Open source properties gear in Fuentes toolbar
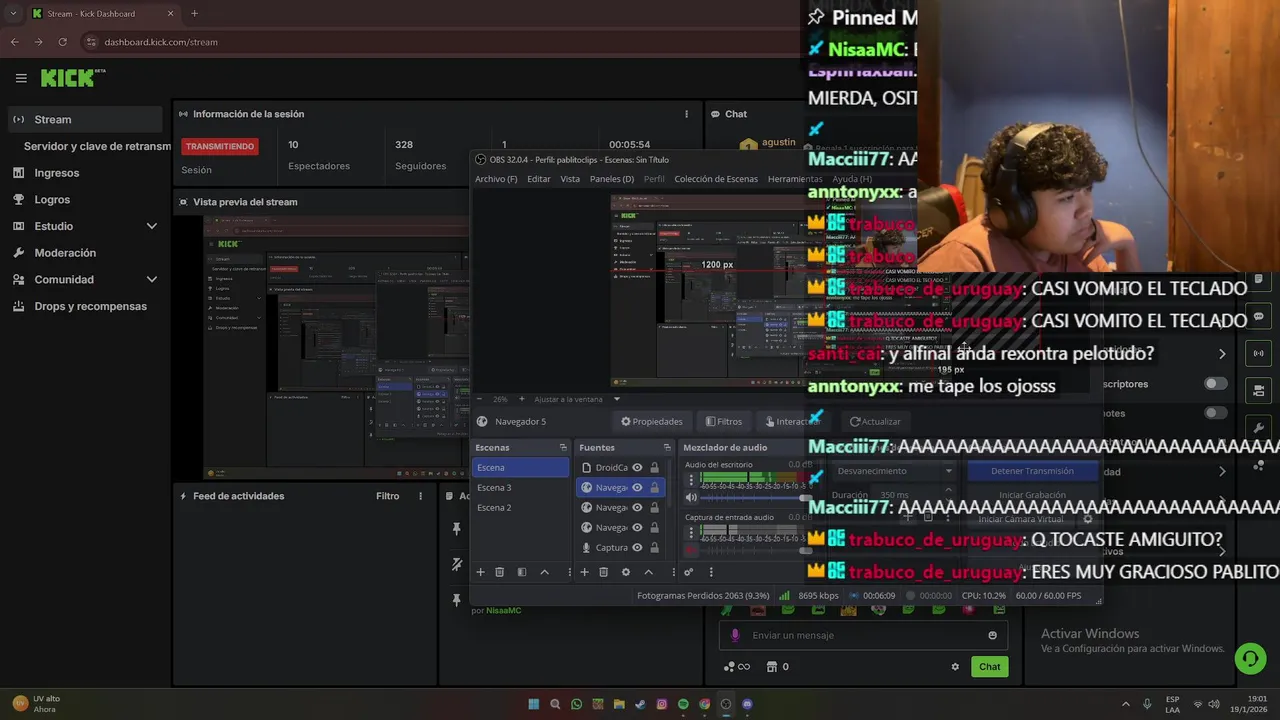This screenshot has width=1280, height=720. click(x=626, y=572)
